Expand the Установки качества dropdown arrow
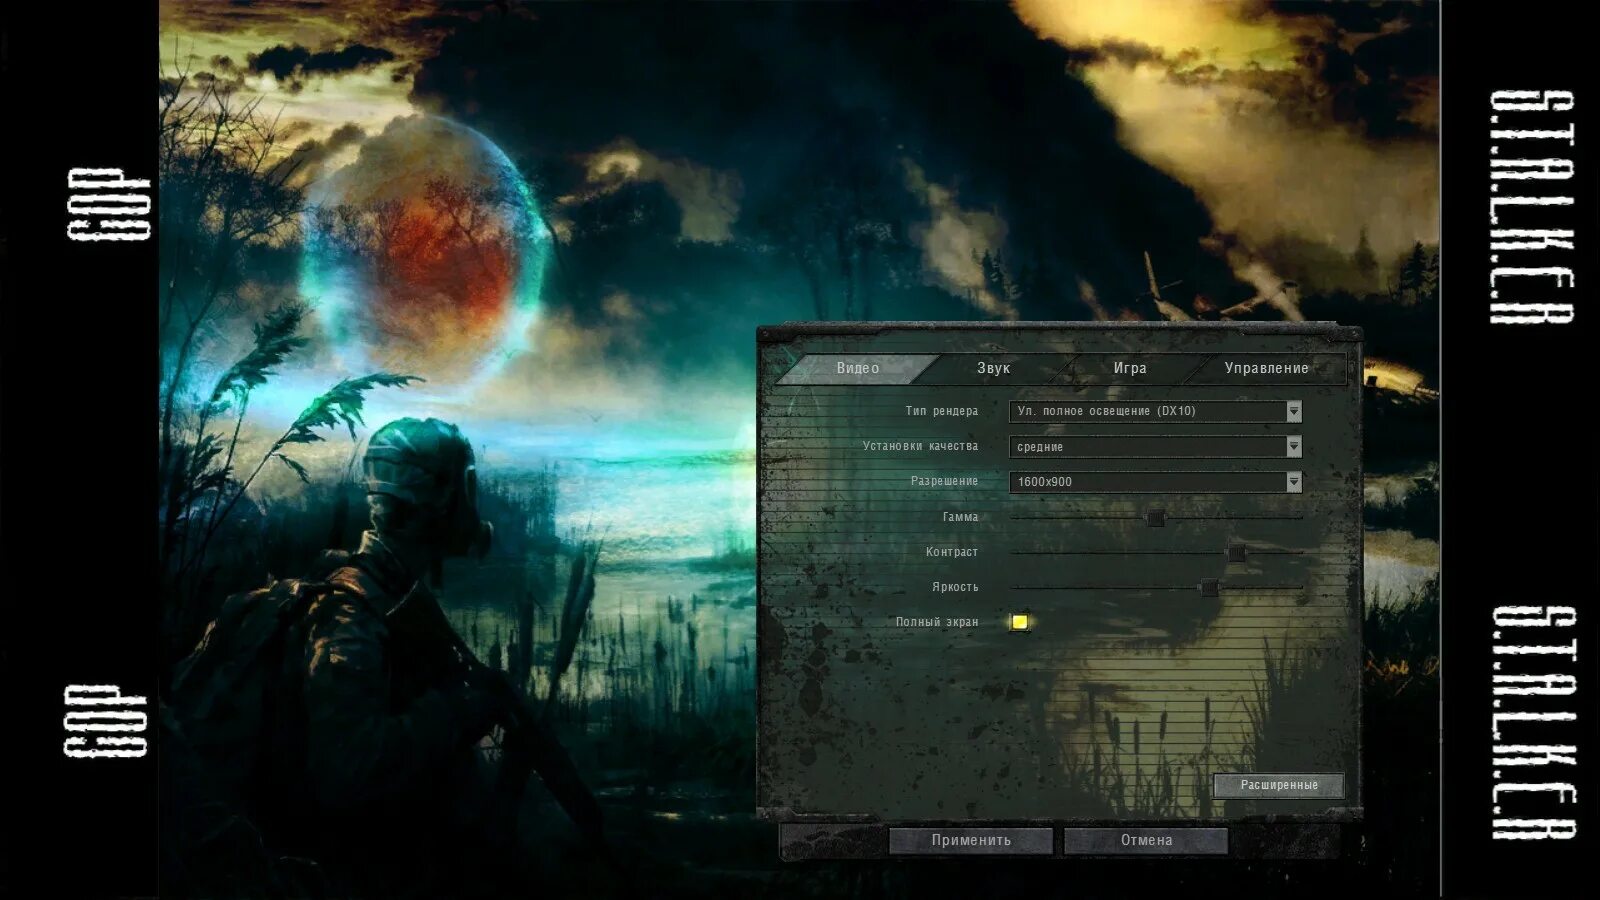 (1294, 446)
